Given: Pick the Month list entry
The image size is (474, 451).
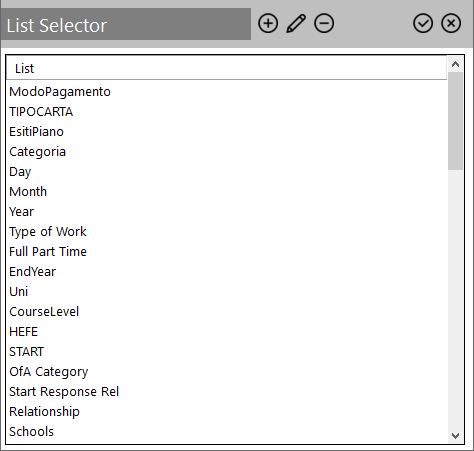Looking at the screenshot, I should point(227,192).
